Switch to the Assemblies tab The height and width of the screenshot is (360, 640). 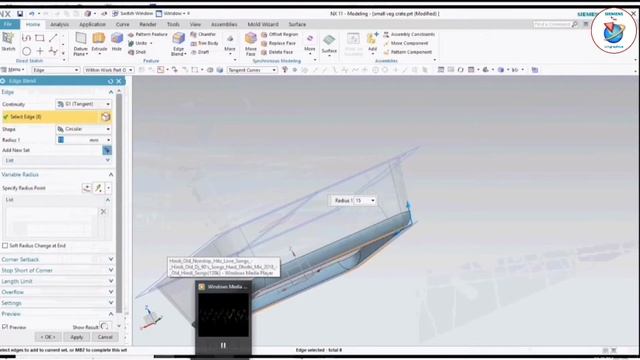[x=224, y=24]
